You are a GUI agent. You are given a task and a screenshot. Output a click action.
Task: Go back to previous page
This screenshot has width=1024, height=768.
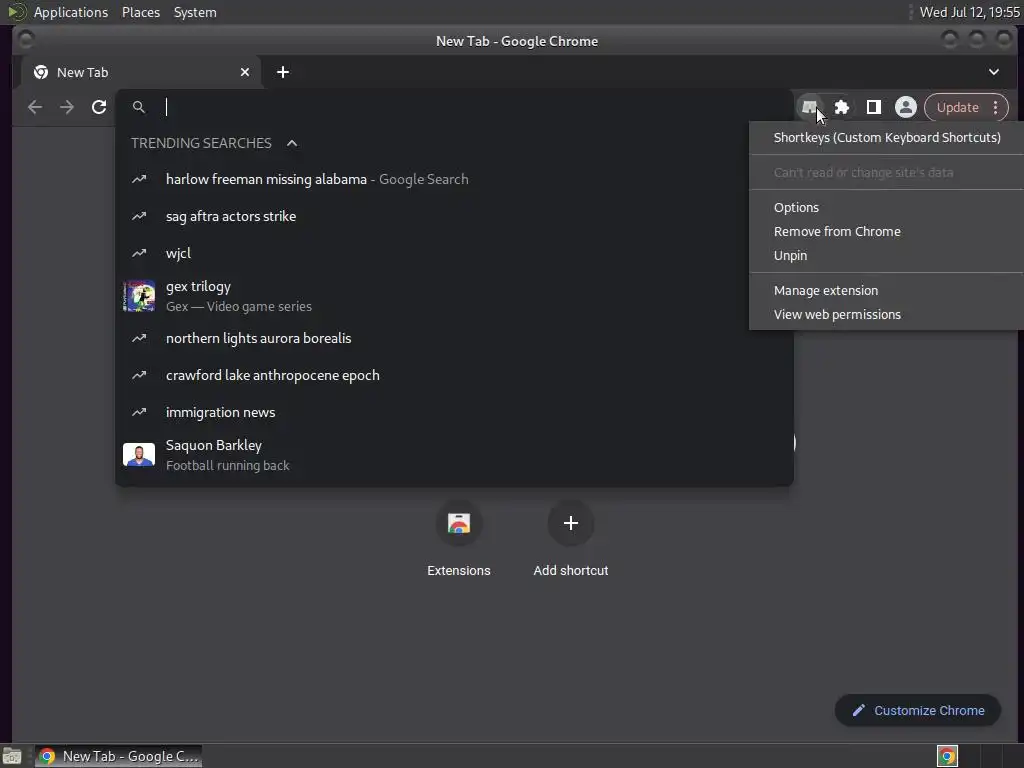click(x=35, y=107)
